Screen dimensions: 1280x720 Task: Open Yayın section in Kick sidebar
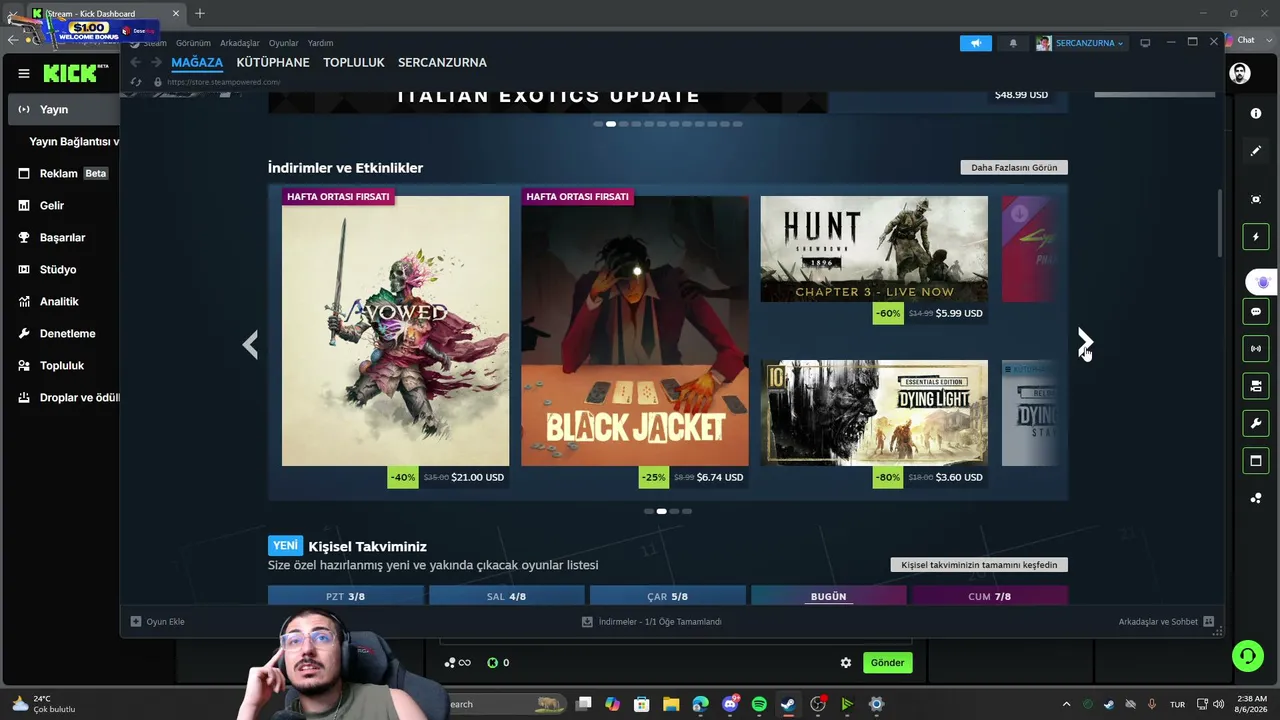pyautogui.click(x=64, y=109)
